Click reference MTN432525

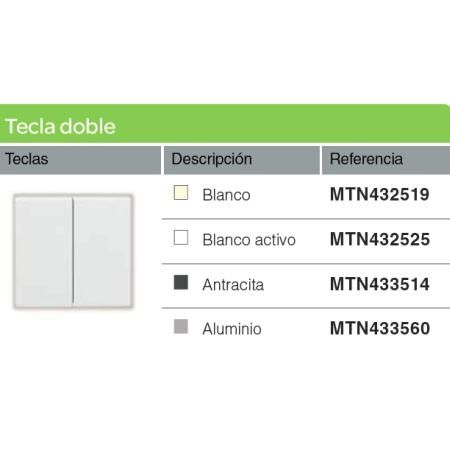[380, 239]
